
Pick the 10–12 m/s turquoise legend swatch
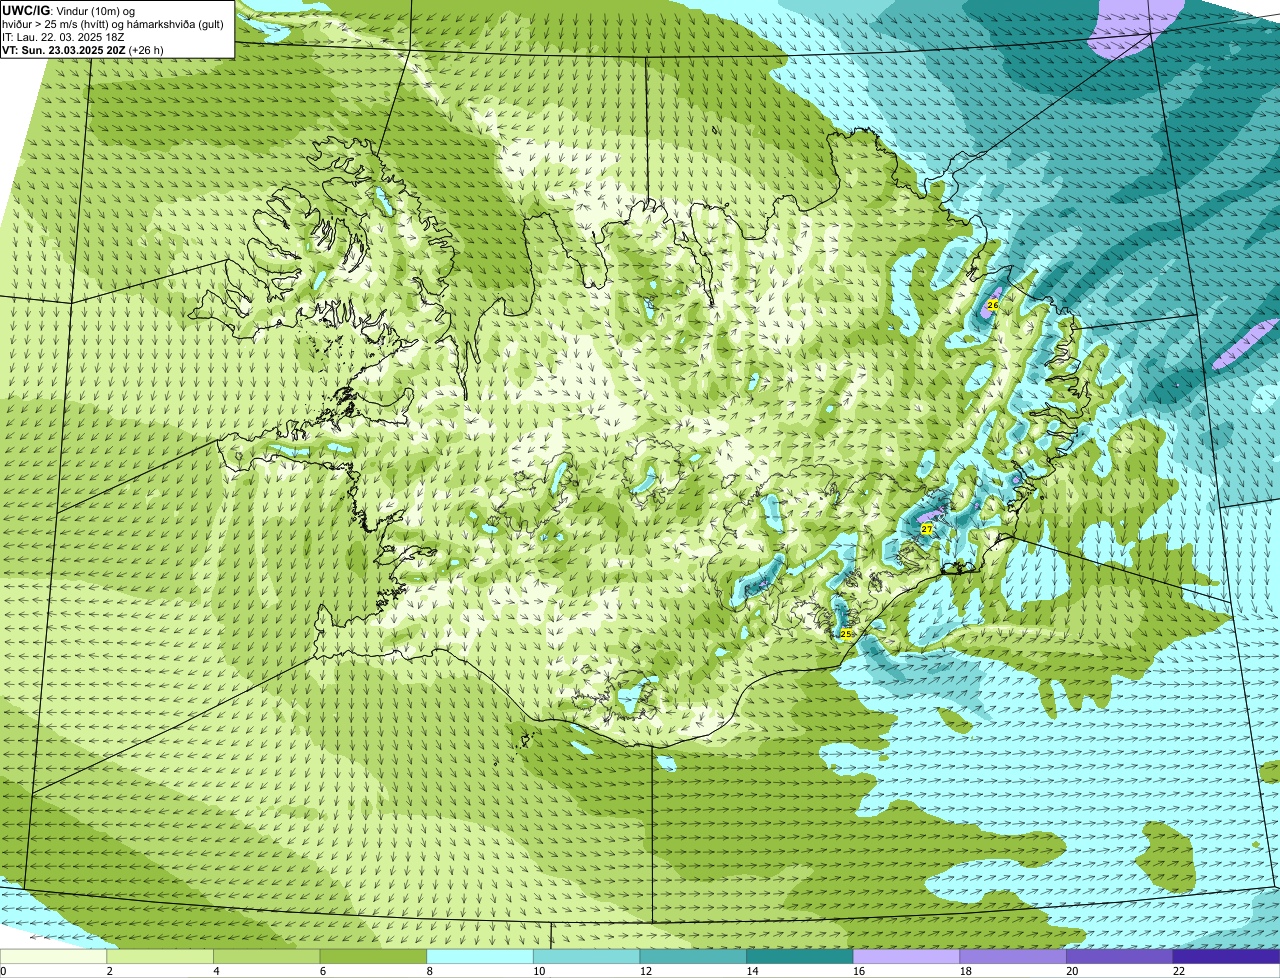coord(586,956)
